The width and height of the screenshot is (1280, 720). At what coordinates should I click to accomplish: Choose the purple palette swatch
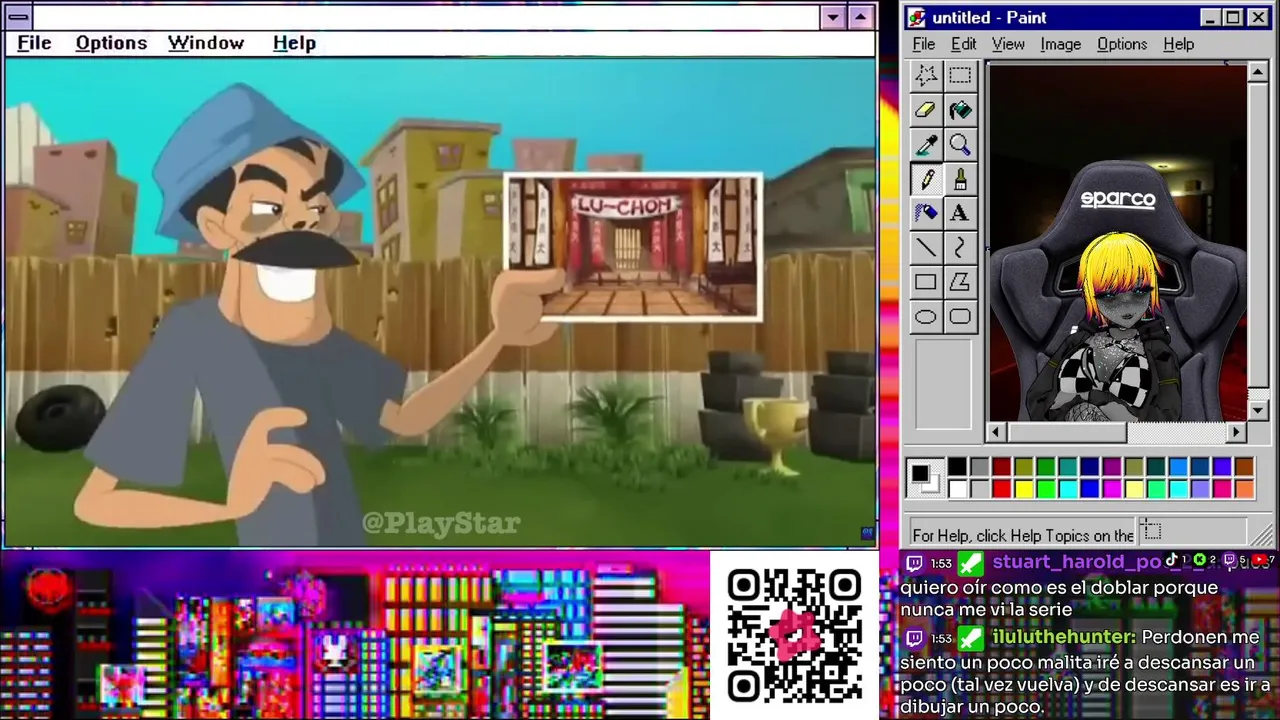point(1112,466)
